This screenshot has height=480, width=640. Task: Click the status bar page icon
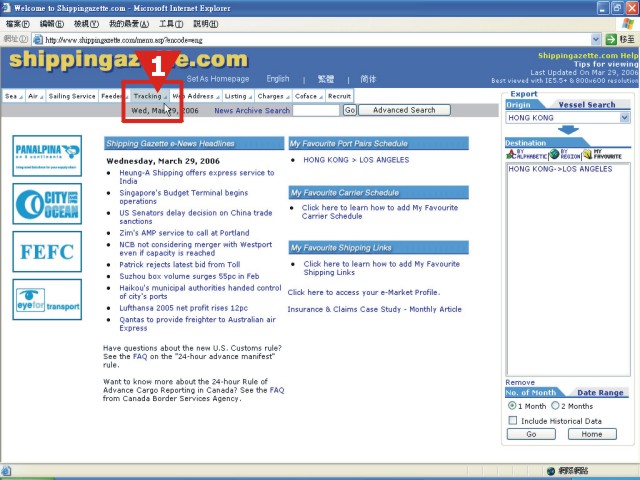(x=6, y=471)
